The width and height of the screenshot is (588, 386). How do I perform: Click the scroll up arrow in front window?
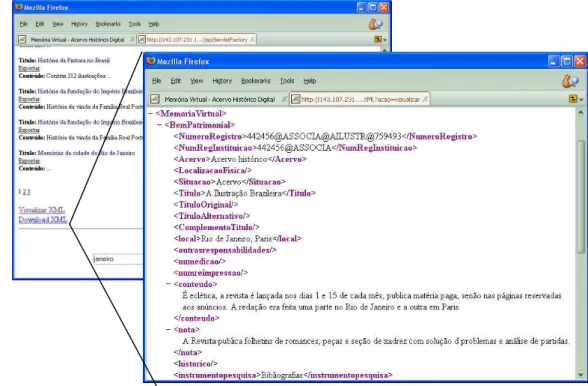[580, 112]
